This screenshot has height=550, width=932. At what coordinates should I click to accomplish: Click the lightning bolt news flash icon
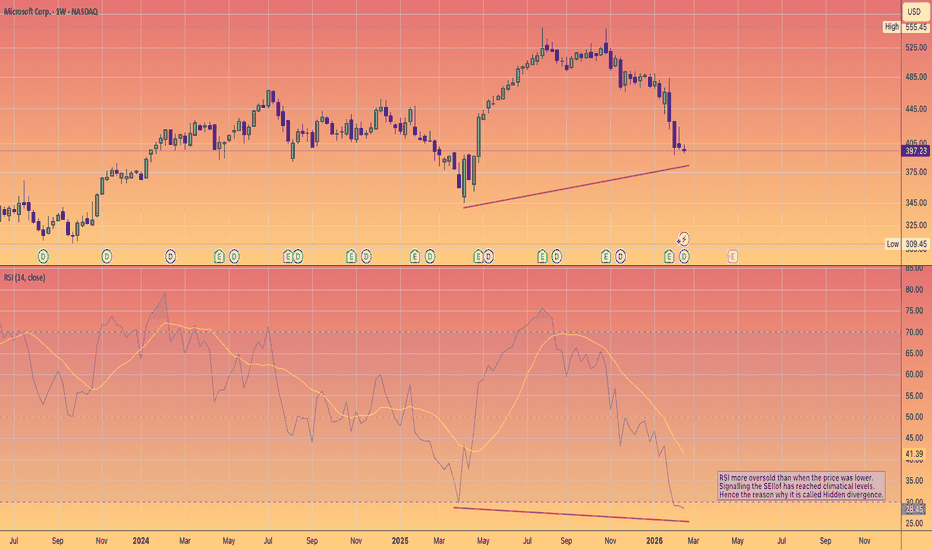click(684, 239)
